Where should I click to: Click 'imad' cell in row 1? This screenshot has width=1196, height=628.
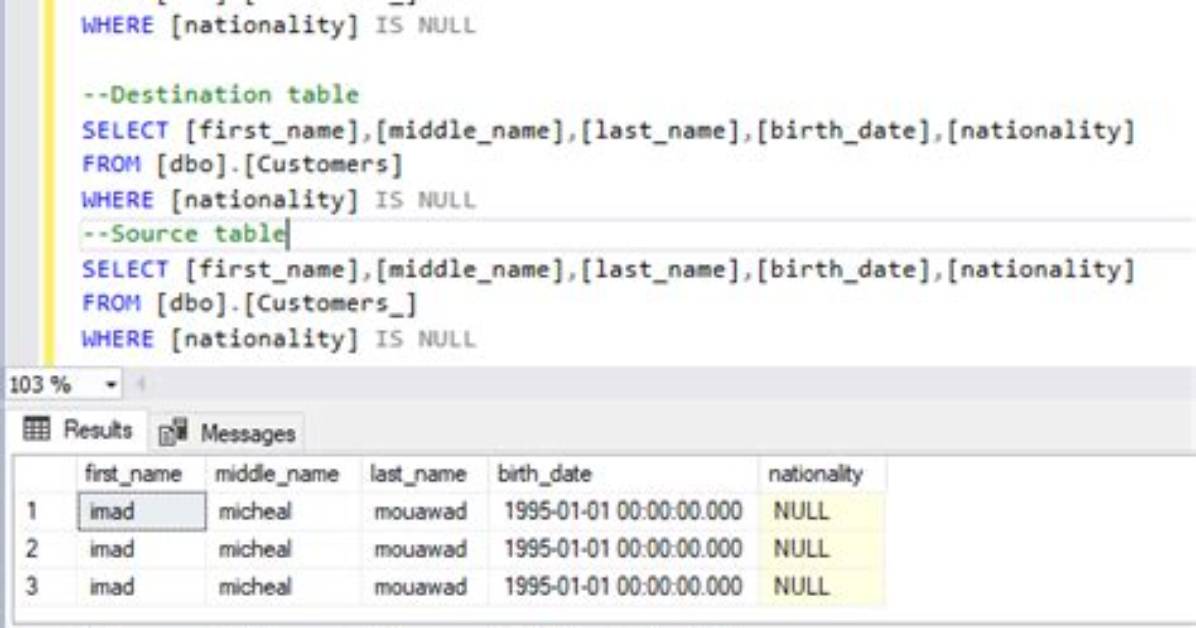point(141,510)
